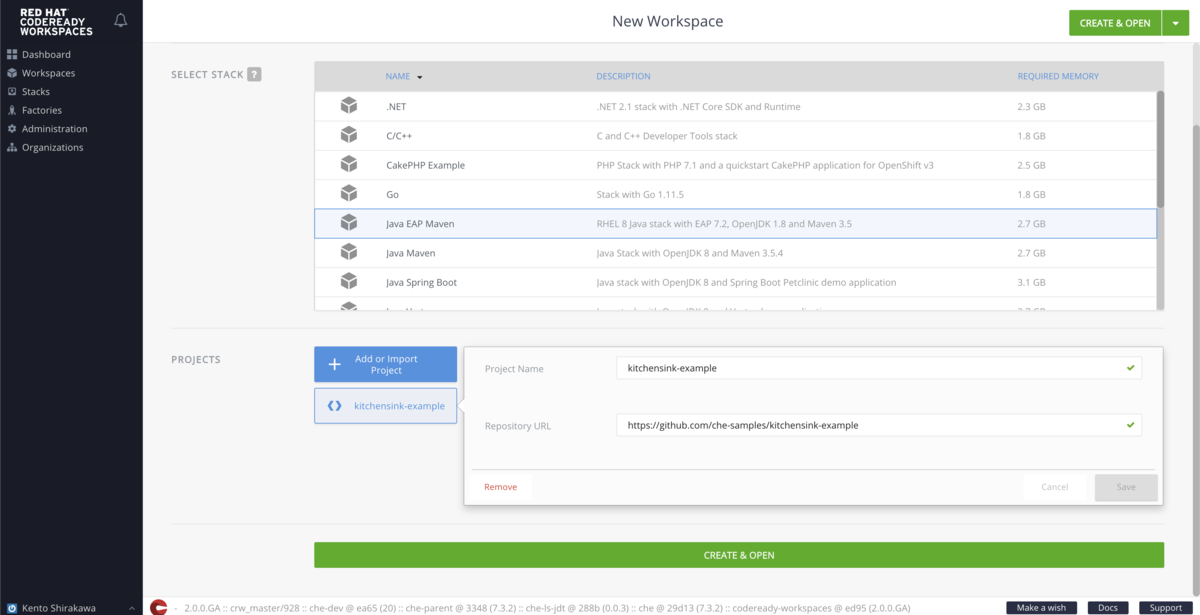Open Stacks page from sidebar
The height and width of the screenshot is (615, 1200).
tap(36, 92)
